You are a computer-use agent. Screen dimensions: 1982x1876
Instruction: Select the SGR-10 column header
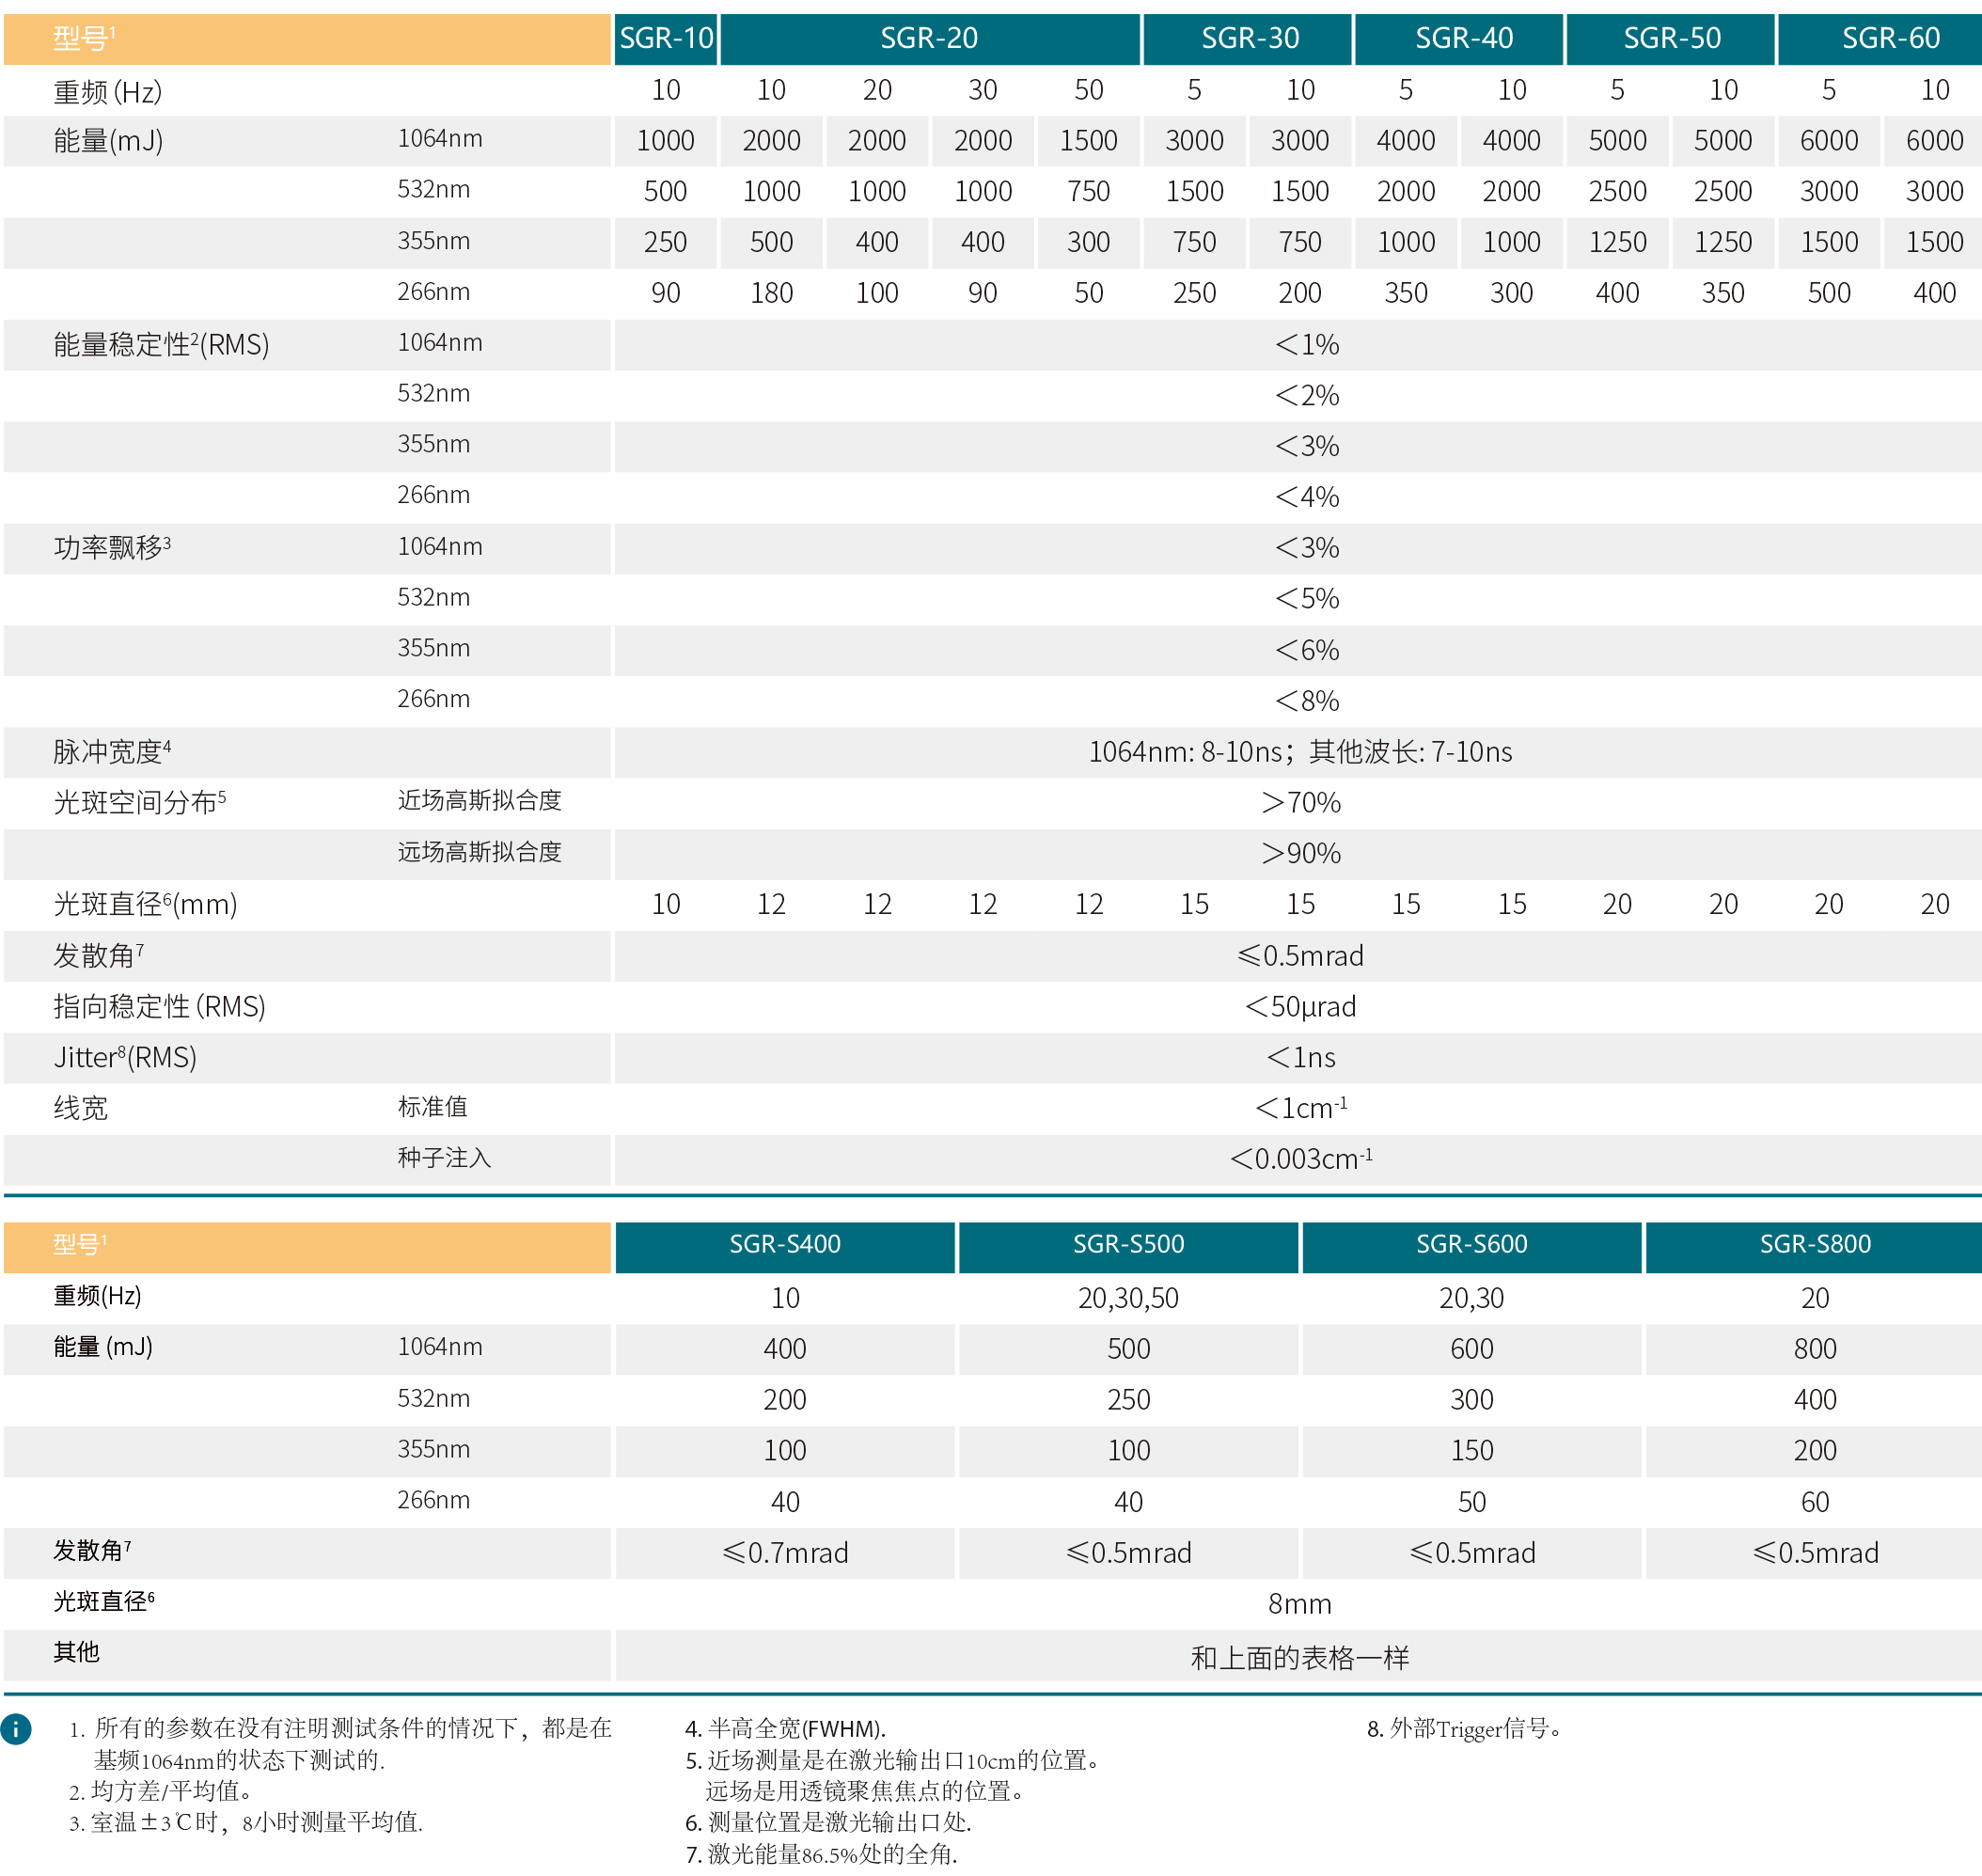[666, 39]
